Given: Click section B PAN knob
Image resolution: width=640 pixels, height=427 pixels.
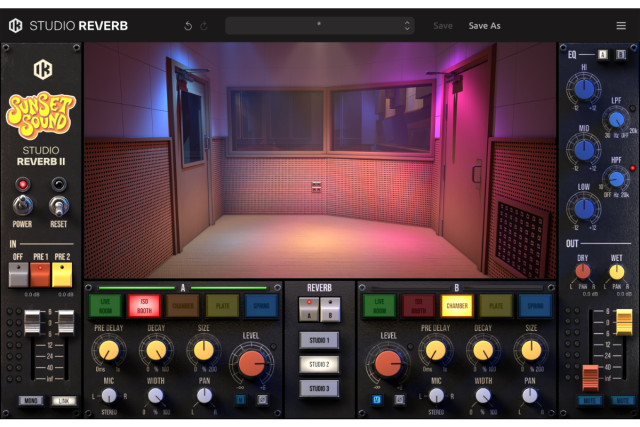Looking at the screenshot, I should point(530,396).
